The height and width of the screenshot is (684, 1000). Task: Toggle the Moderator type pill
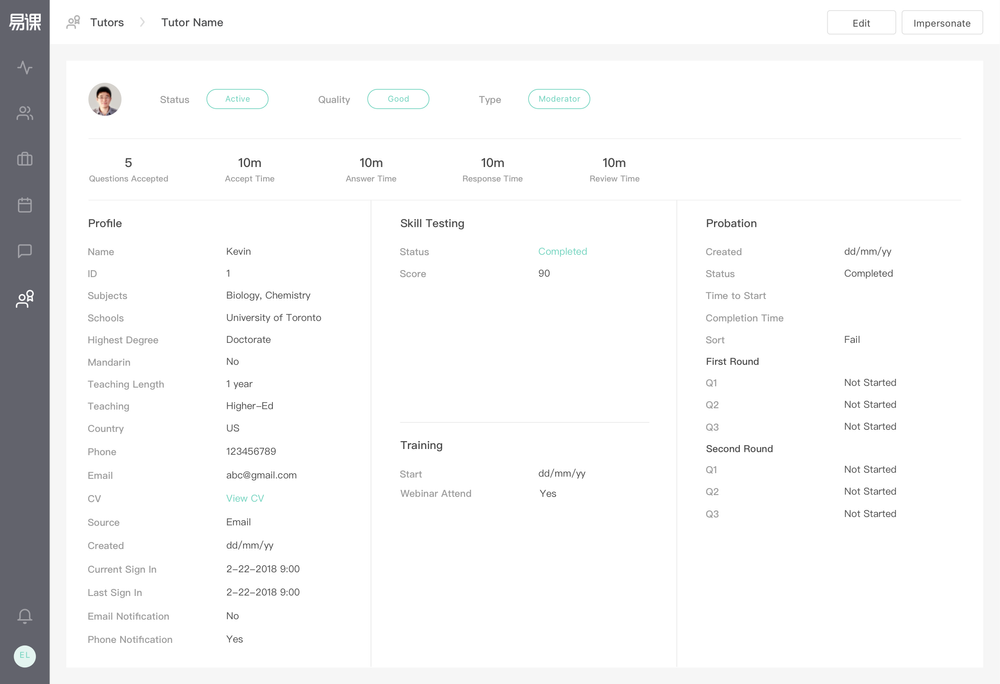coord(560,99)
